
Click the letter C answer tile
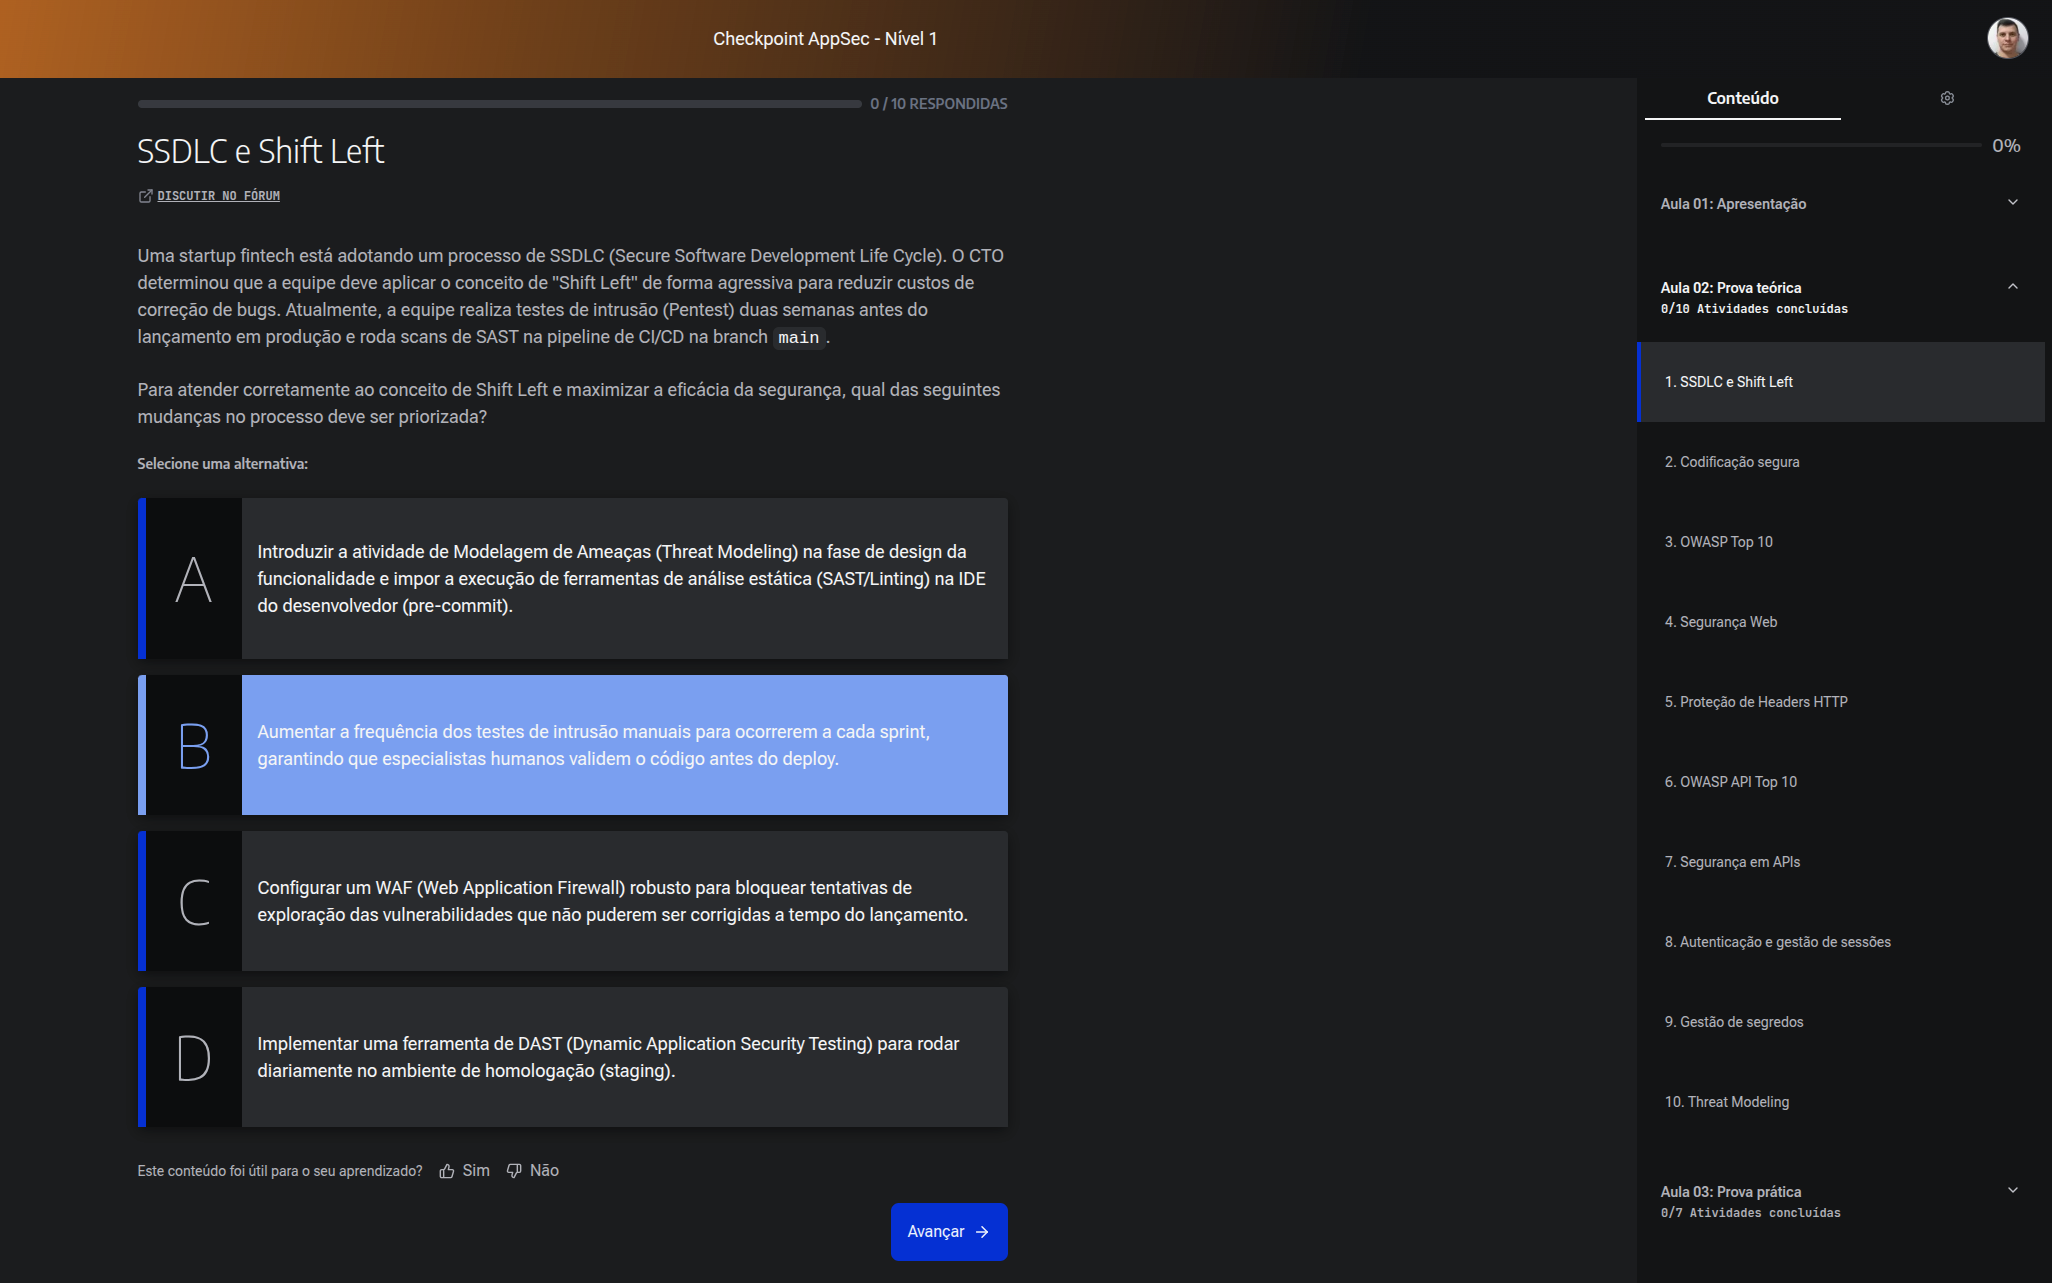coord(193,901)
